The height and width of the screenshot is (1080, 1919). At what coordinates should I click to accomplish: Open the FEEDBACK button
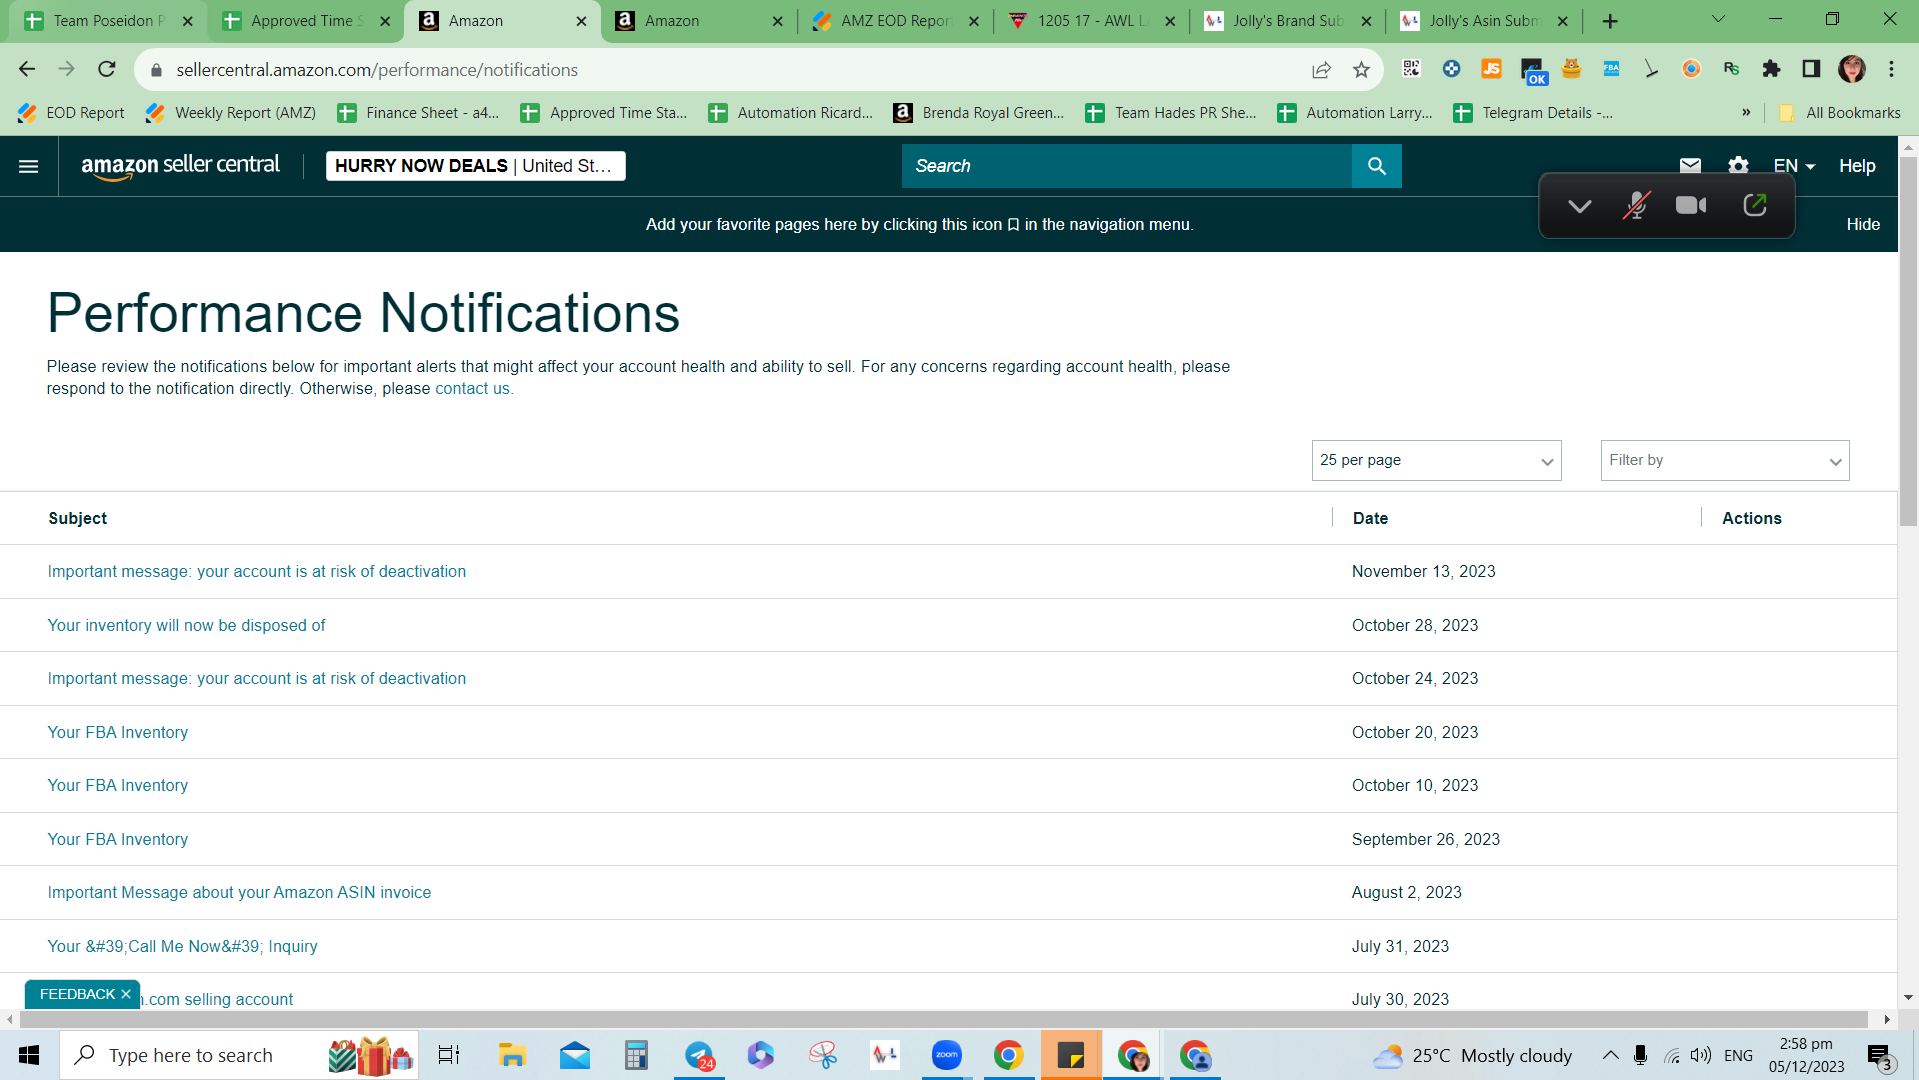[77, 994]
